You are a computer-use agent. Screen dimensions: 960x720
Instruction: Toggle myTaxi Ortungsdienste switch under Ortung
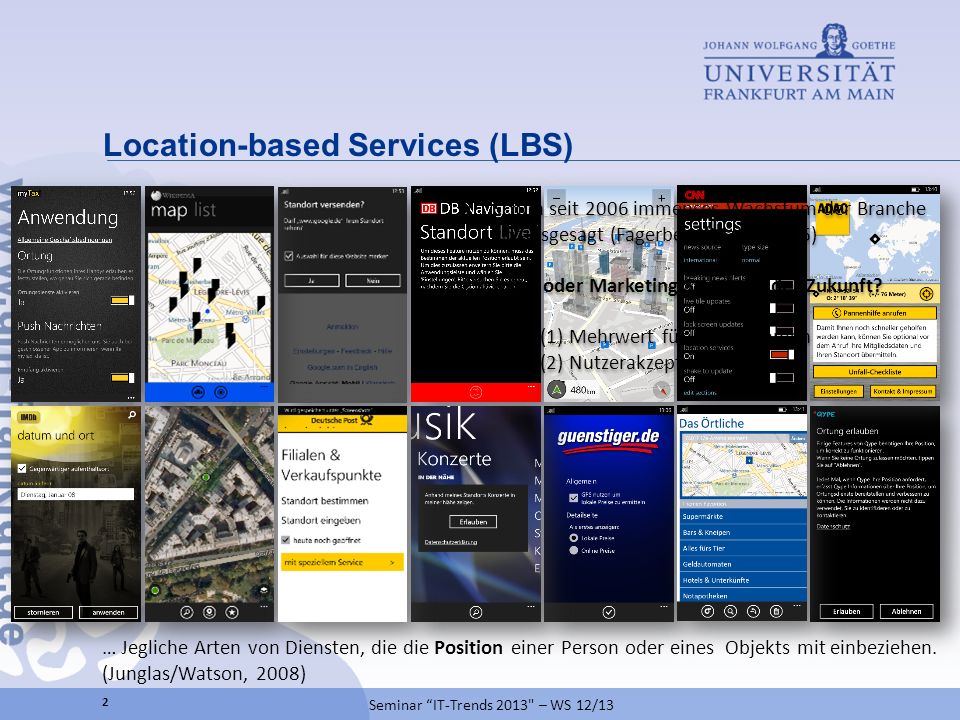click(122, 300)
